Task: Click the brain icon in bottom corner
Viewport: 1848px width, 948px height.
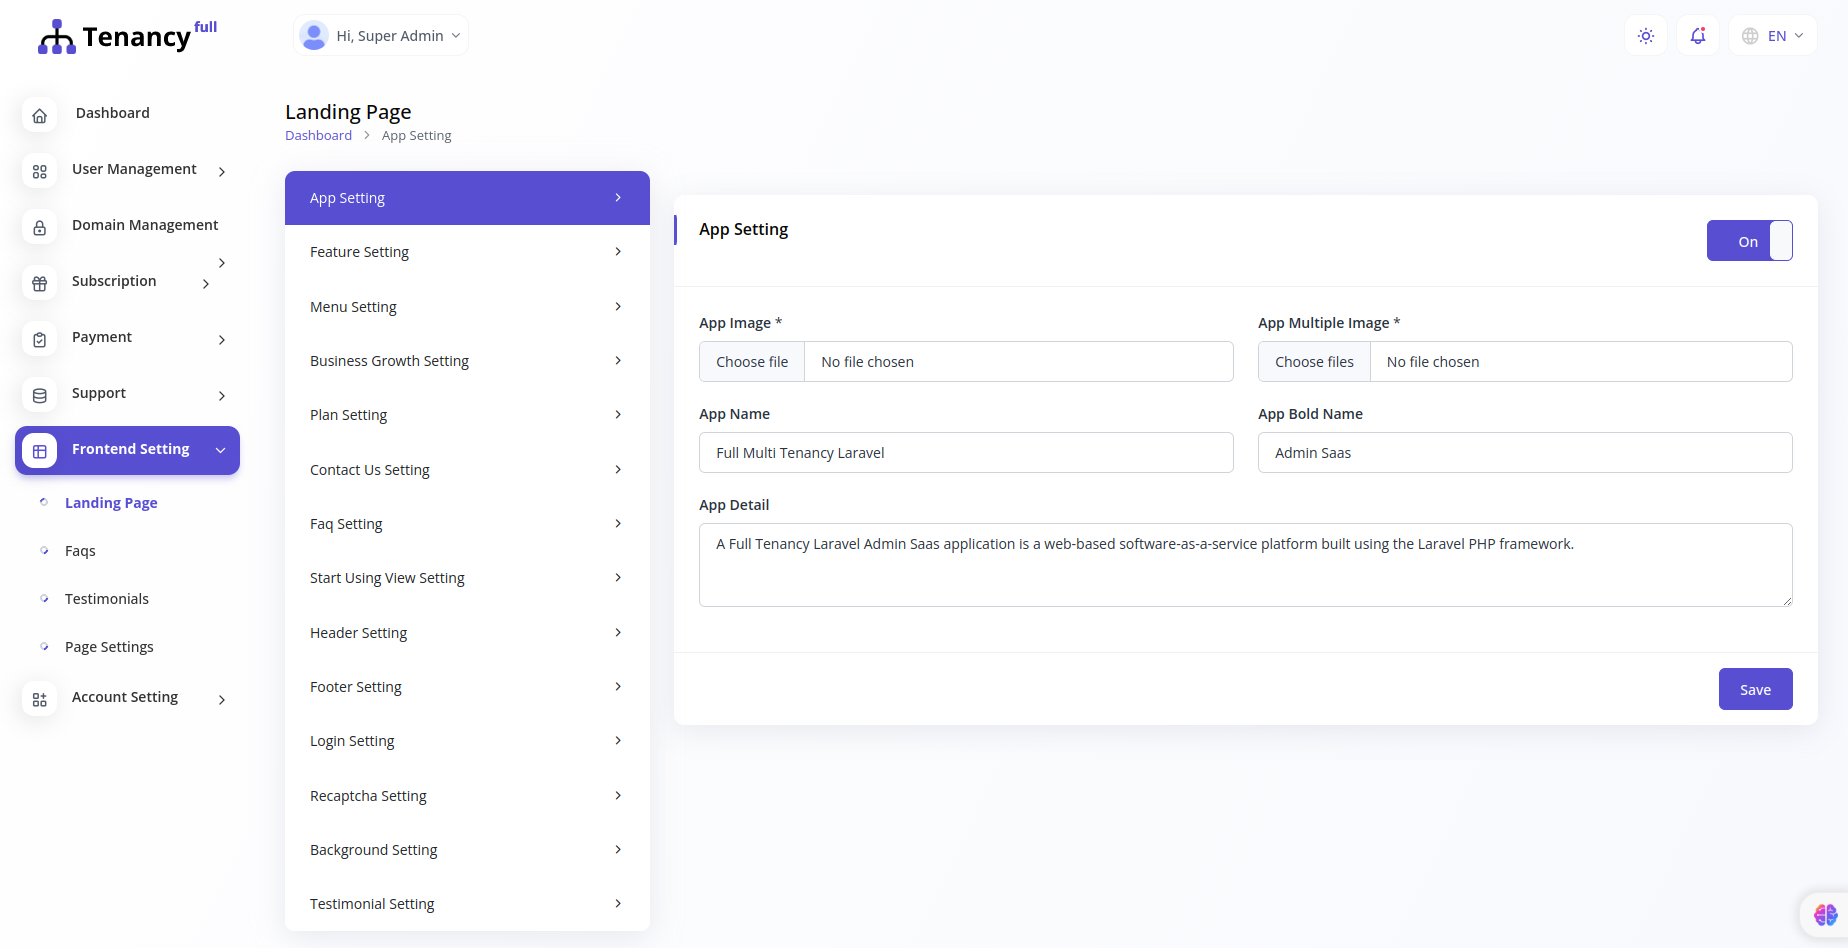Action: point(1825,914)
